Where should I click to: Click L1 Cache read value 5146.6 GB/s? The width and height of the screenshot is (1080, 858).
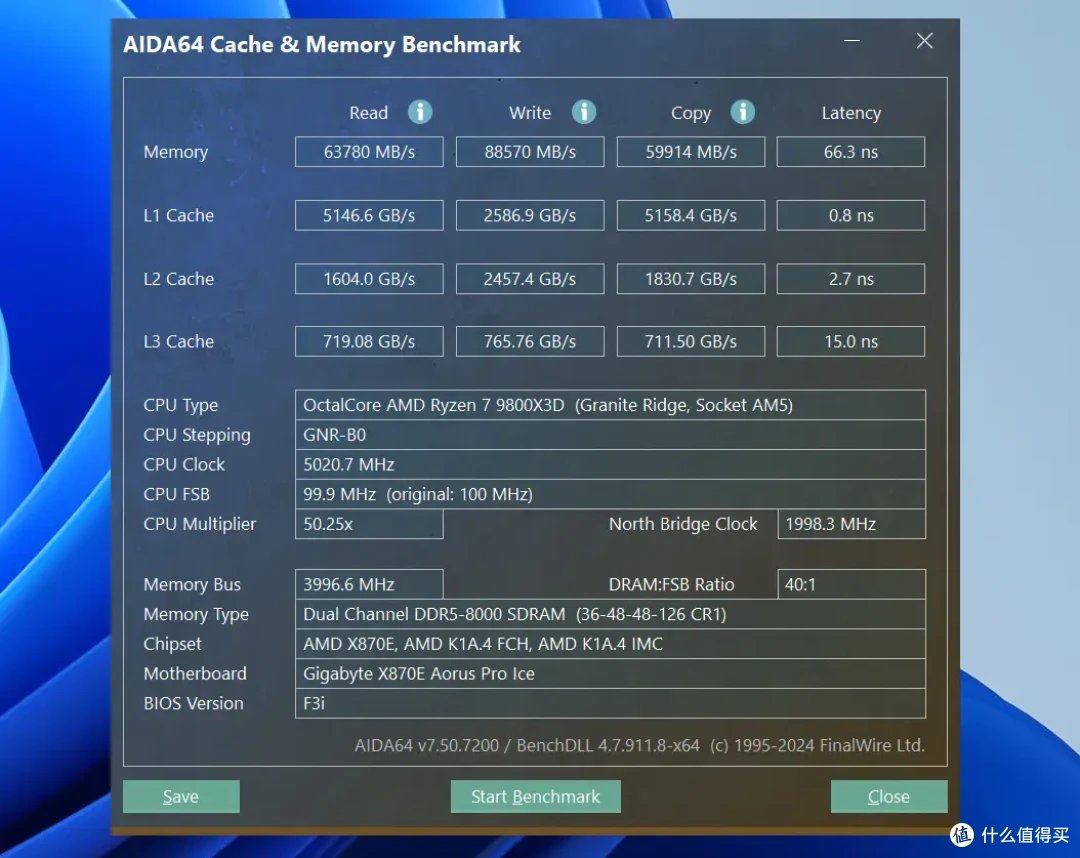click(x=369, y=215)
